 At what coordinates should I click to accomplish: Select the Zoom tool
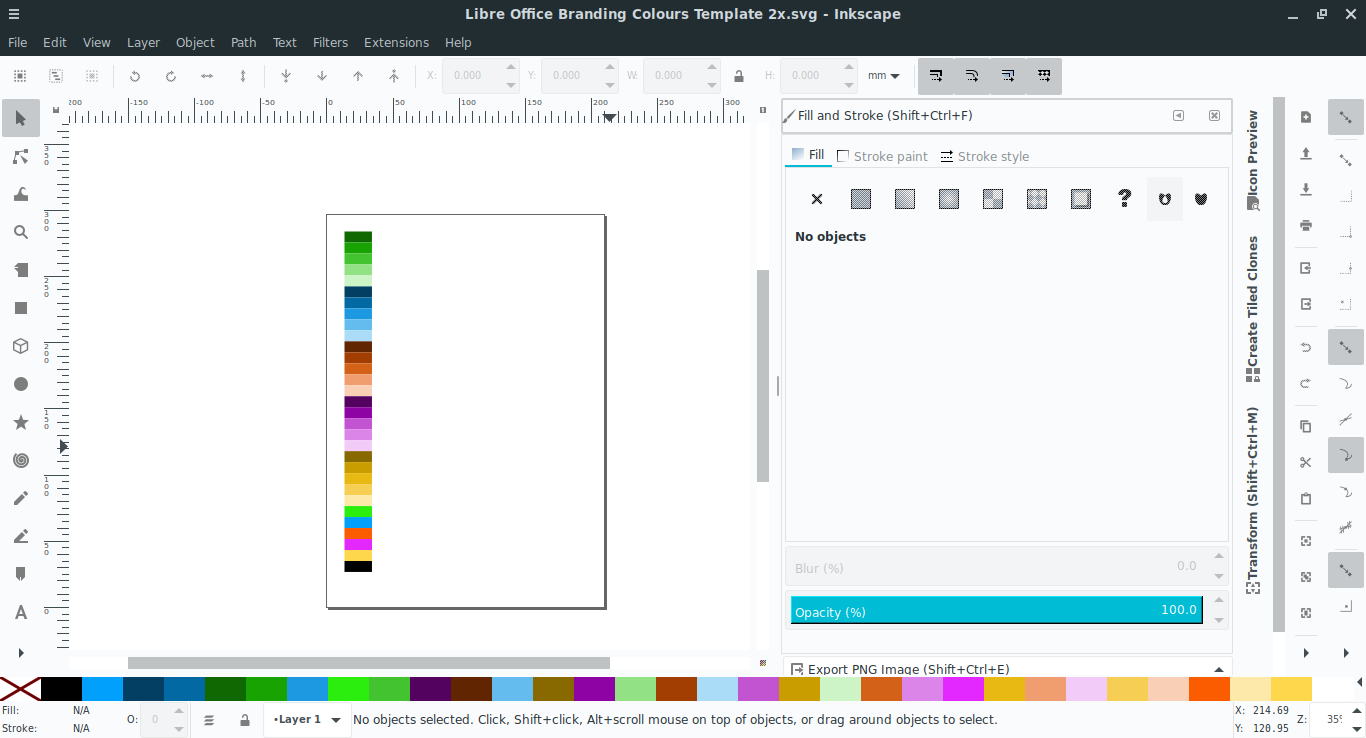20,231
